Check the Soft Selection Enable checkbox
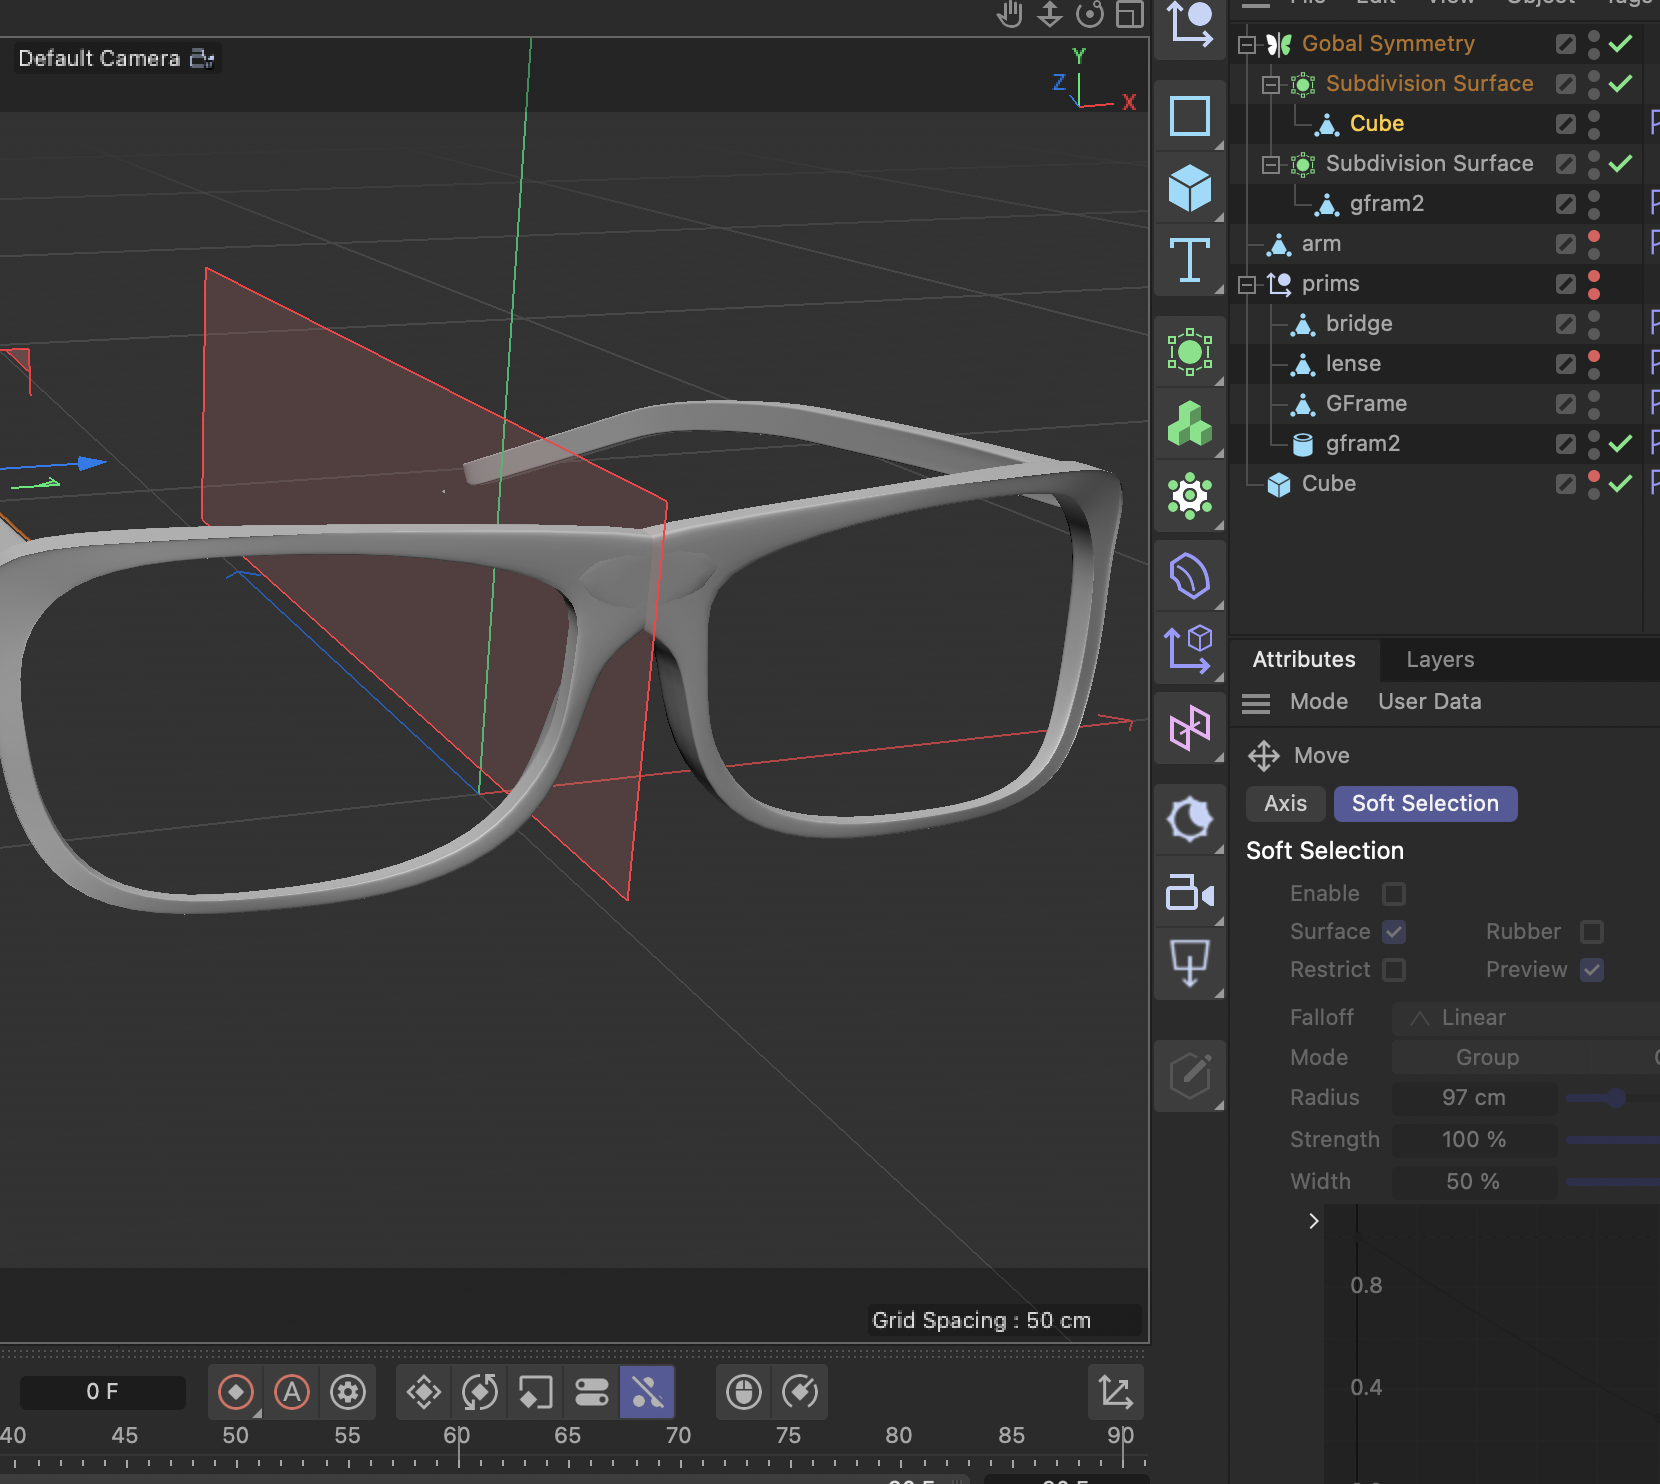The image size is (1660, 1484). 1393,894
